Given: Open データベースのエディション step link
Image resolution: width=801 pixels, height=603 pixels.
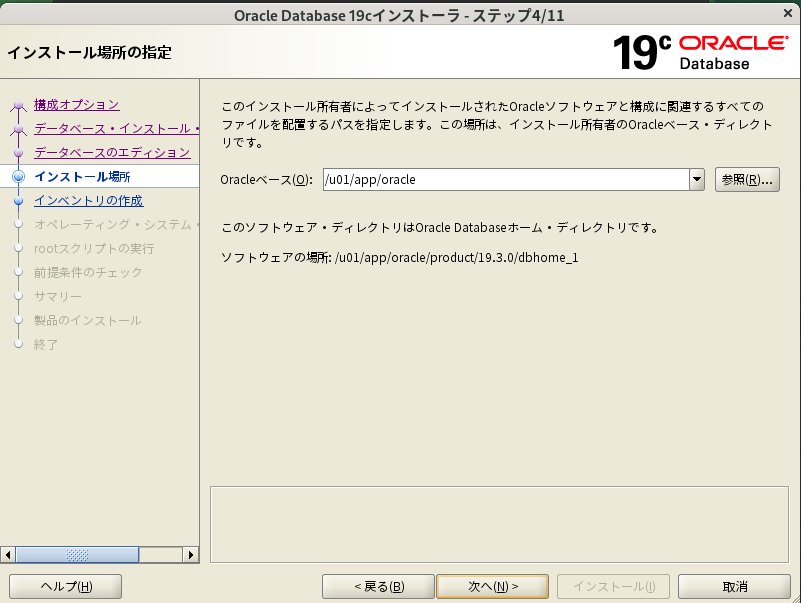Looking at the screenshot, I should (x=112, y=153).
